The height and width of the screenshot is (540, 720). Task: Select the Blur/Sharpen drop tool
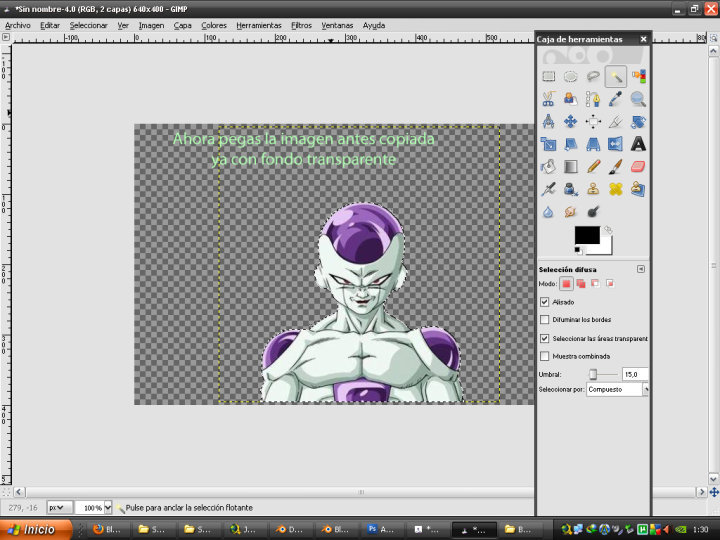point(548,212)
